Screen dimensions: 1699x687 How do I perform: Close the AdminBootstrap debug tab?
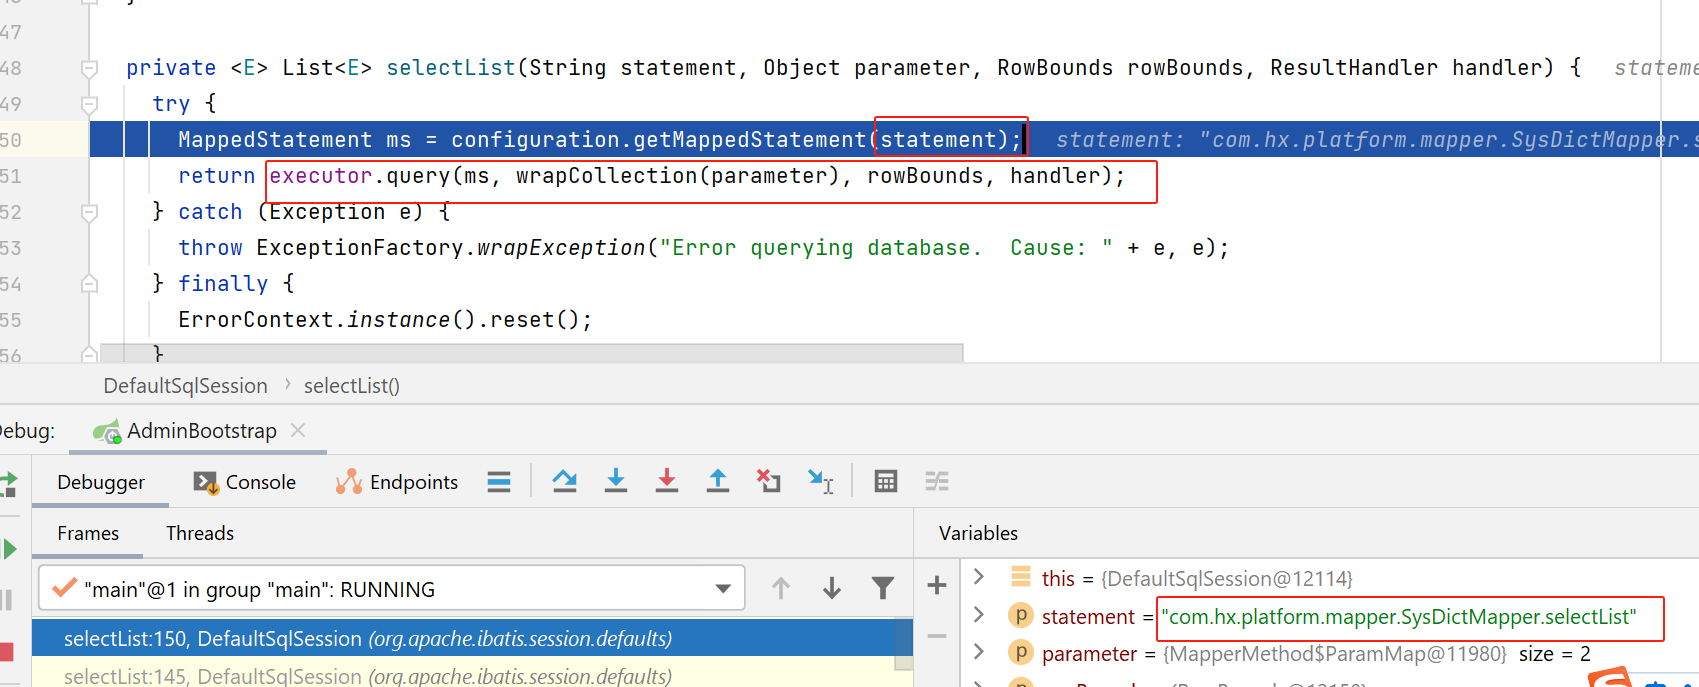(x=298, y=430)
